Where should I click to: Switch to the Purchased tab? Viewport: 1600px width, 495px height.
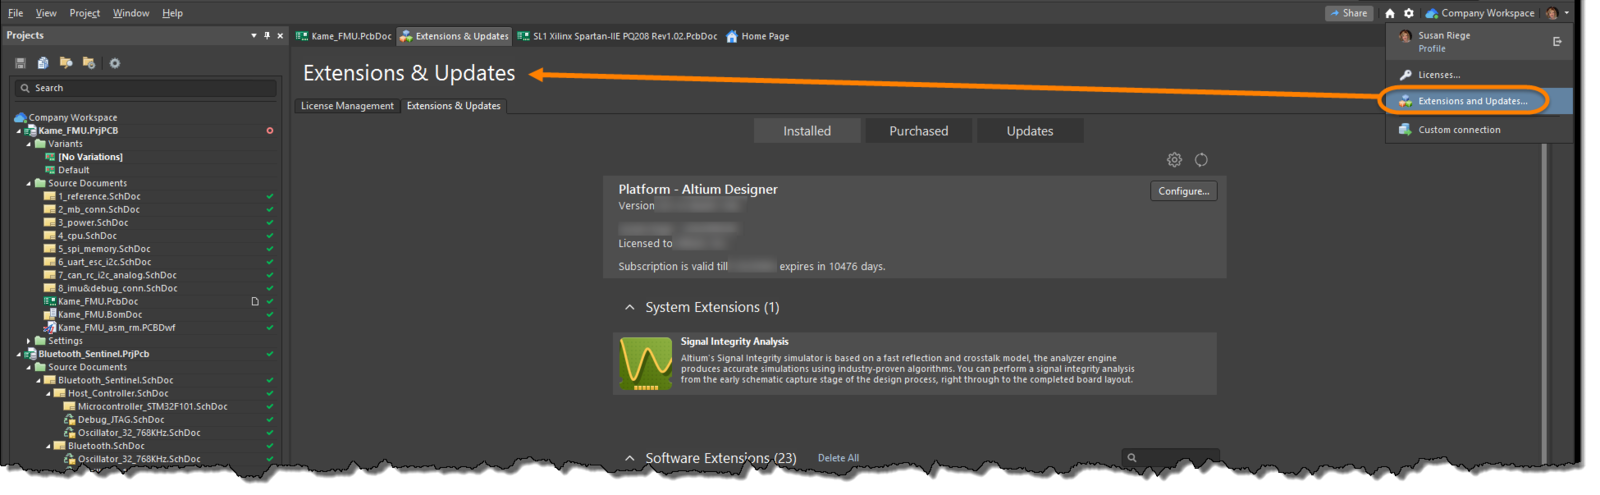point(918,131)
